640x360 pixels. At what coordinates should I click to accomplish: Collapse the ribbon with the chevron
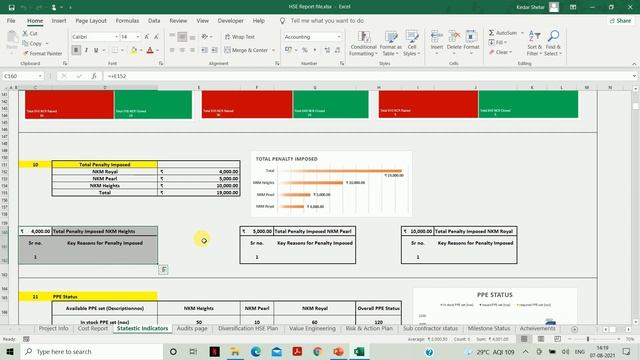click(634, 64)
